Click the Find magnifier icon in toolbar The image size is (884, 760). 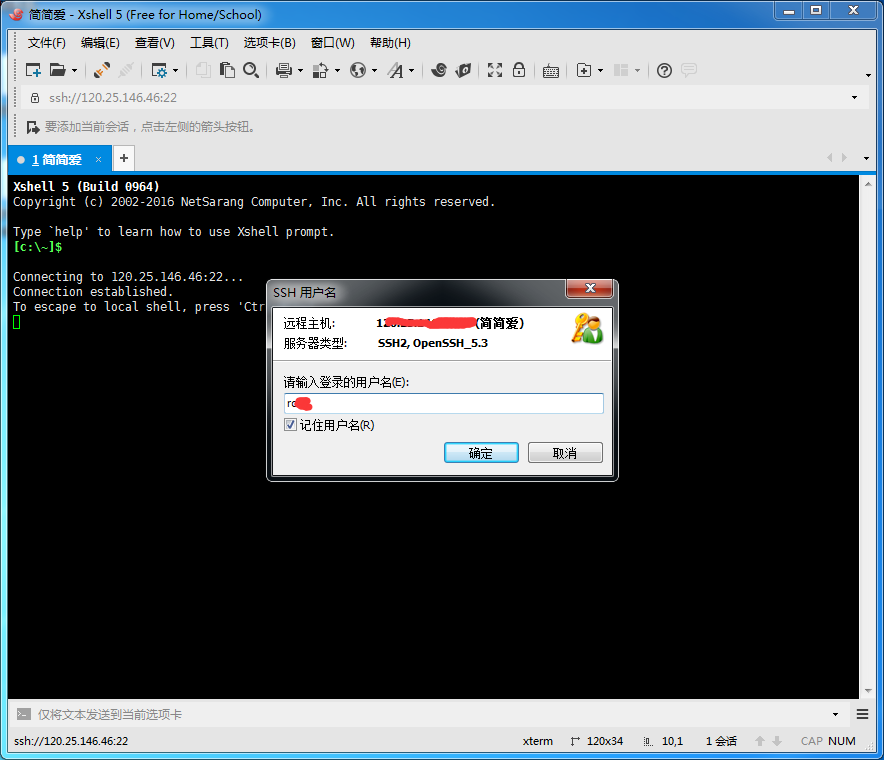[x=251, y=70]
